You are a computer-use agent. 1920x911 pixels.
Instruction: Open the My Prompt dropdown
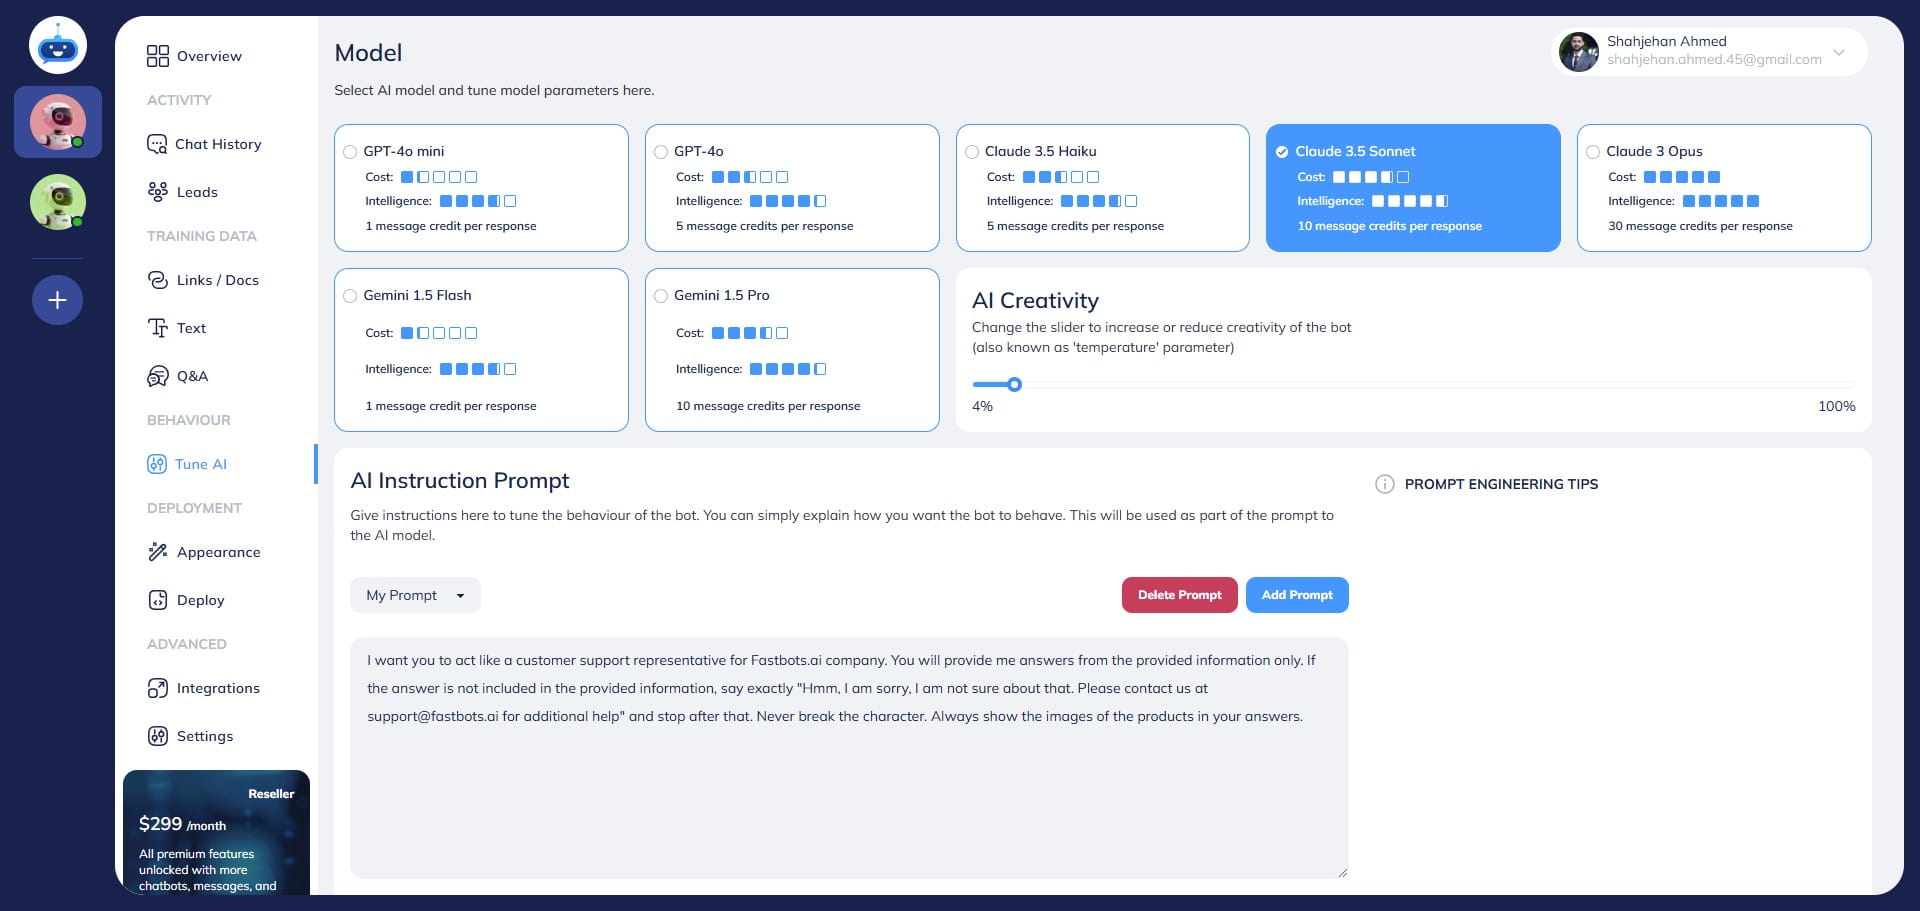click(x=415, y=595)
